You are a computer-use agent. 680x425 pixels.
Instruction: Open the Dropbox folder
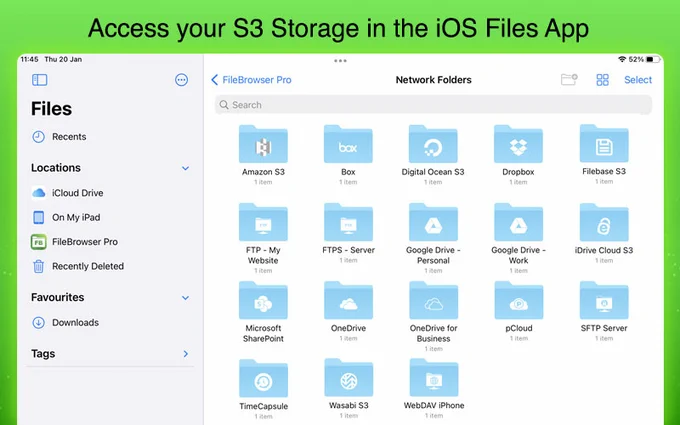point(518,144)
